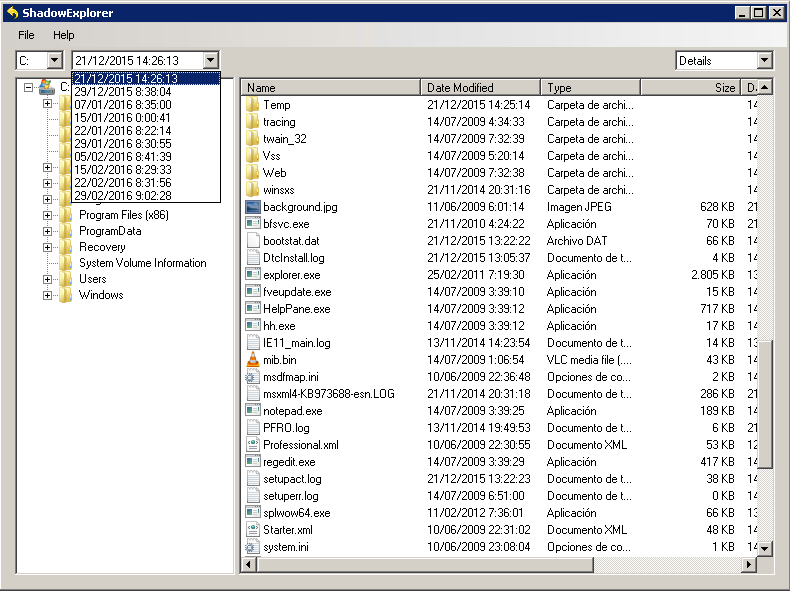Select snapshot 07/01/2016 8:35:00

tap(146, 105)
